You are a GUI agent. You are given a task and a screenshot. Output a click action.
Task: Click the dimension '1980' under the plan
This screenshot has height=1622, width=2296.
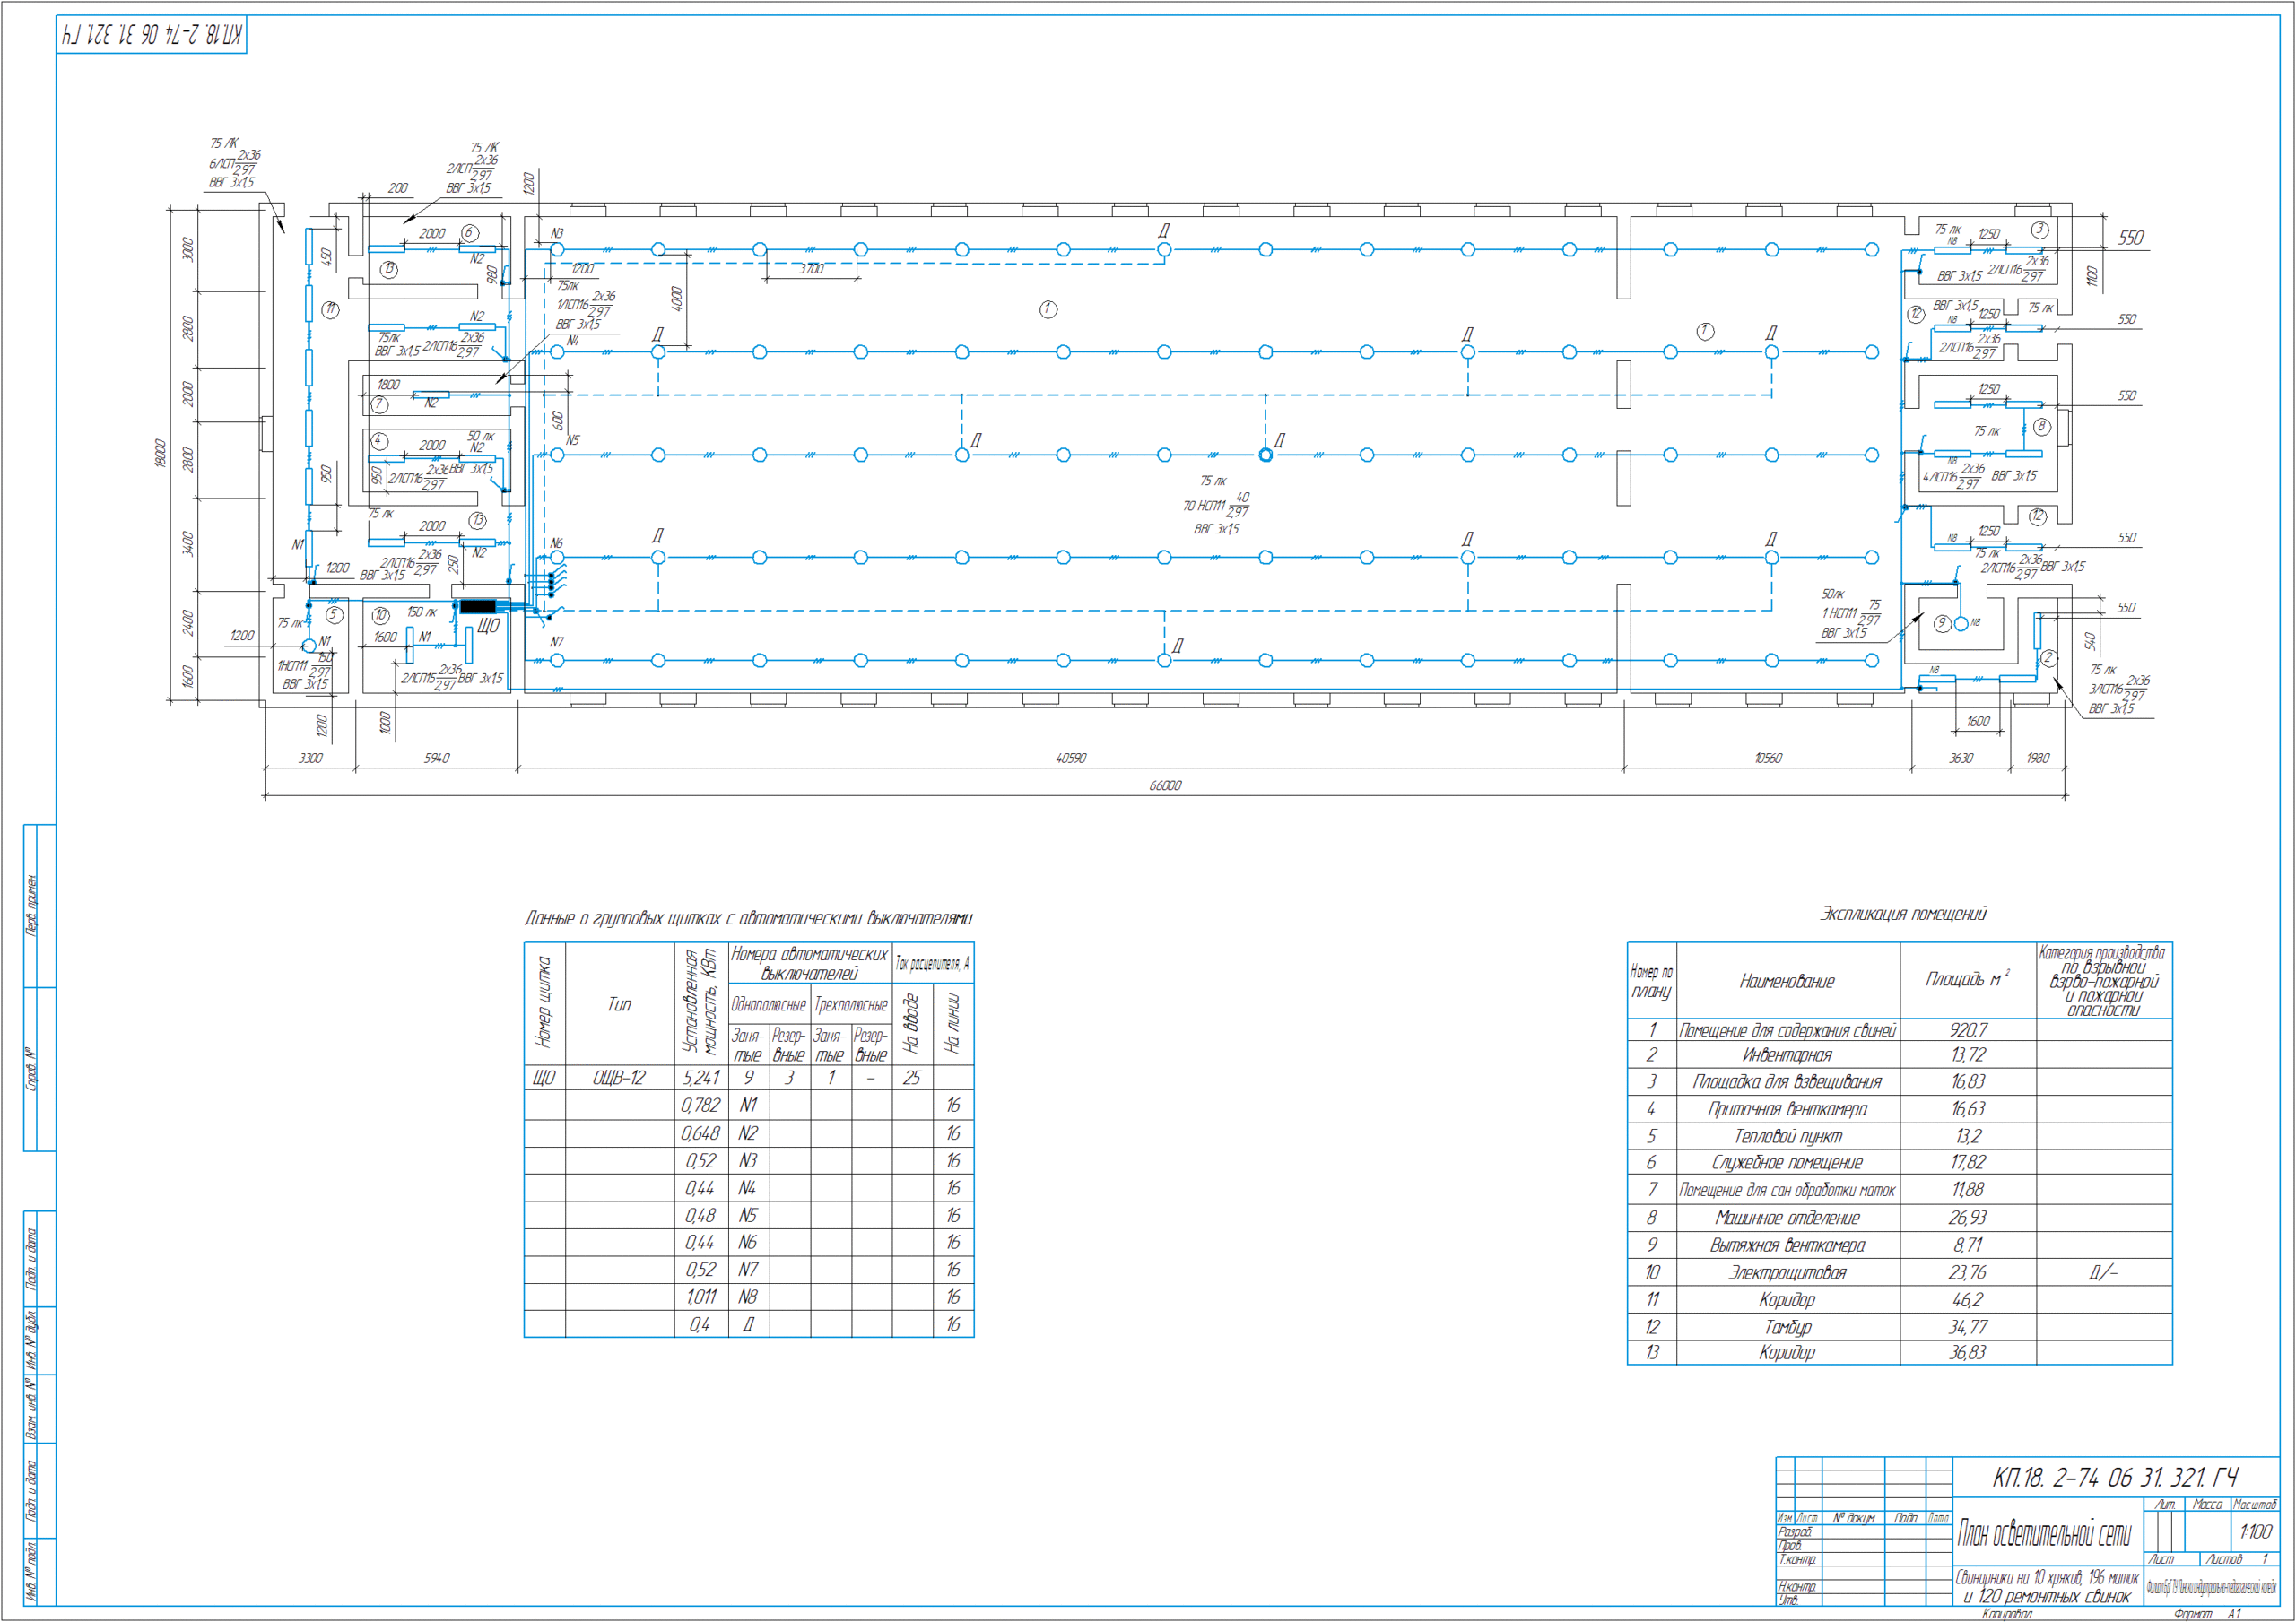(x=2038, y=758)
